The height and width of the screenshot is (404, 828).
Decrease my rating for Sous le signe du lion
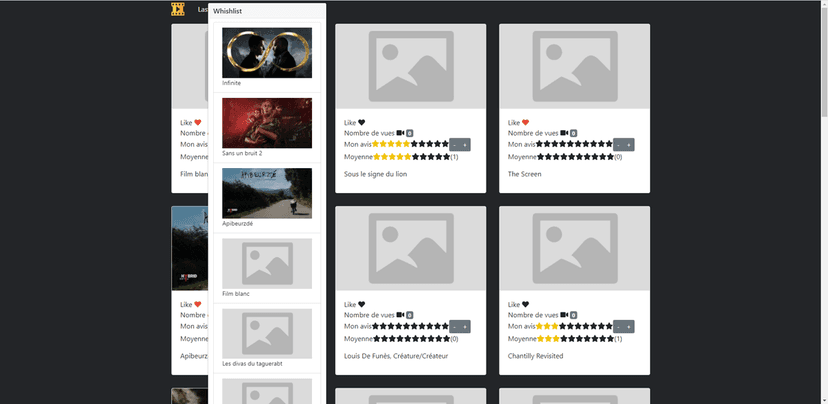454,145
